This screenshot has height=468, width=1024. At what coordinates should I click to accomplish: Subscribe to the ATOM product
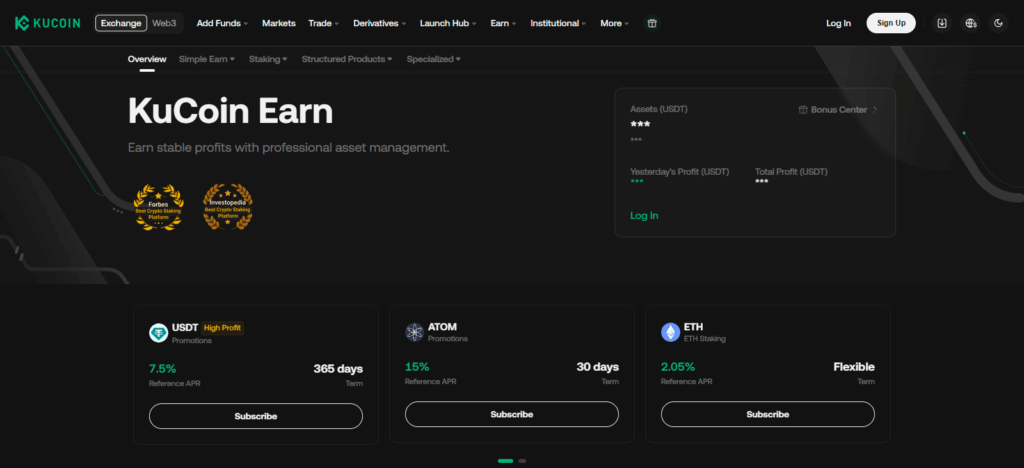point(512,414)
